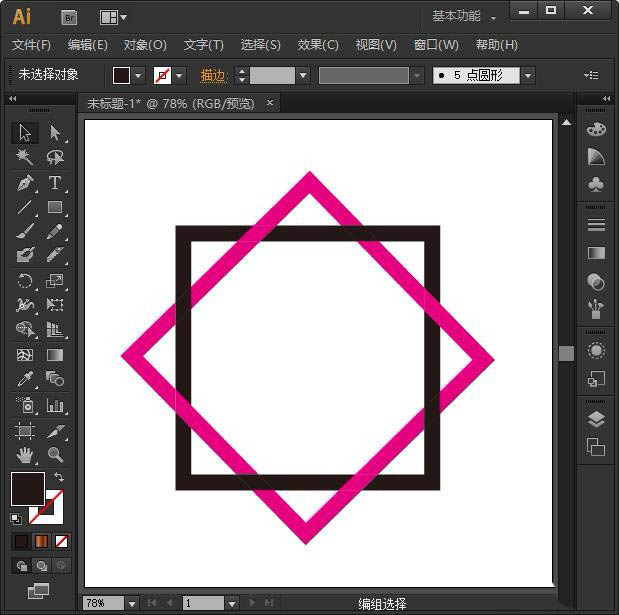Expand the fill color dropdown in control bar
This screenshot has width=619, height=615.
(x=138, y=75)
